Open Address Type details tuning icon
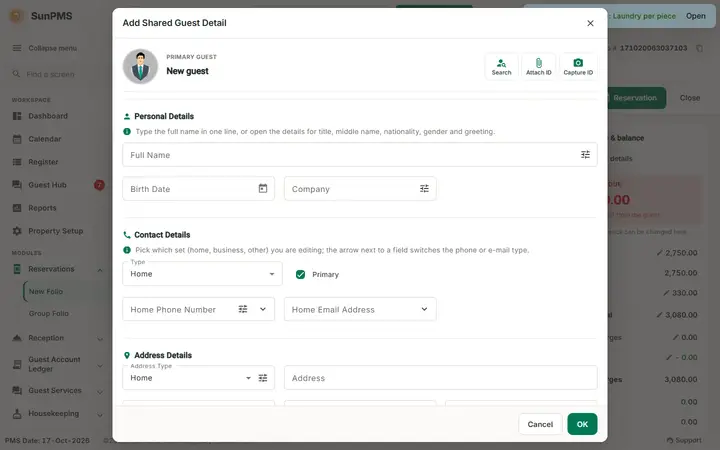 point(263,377)
